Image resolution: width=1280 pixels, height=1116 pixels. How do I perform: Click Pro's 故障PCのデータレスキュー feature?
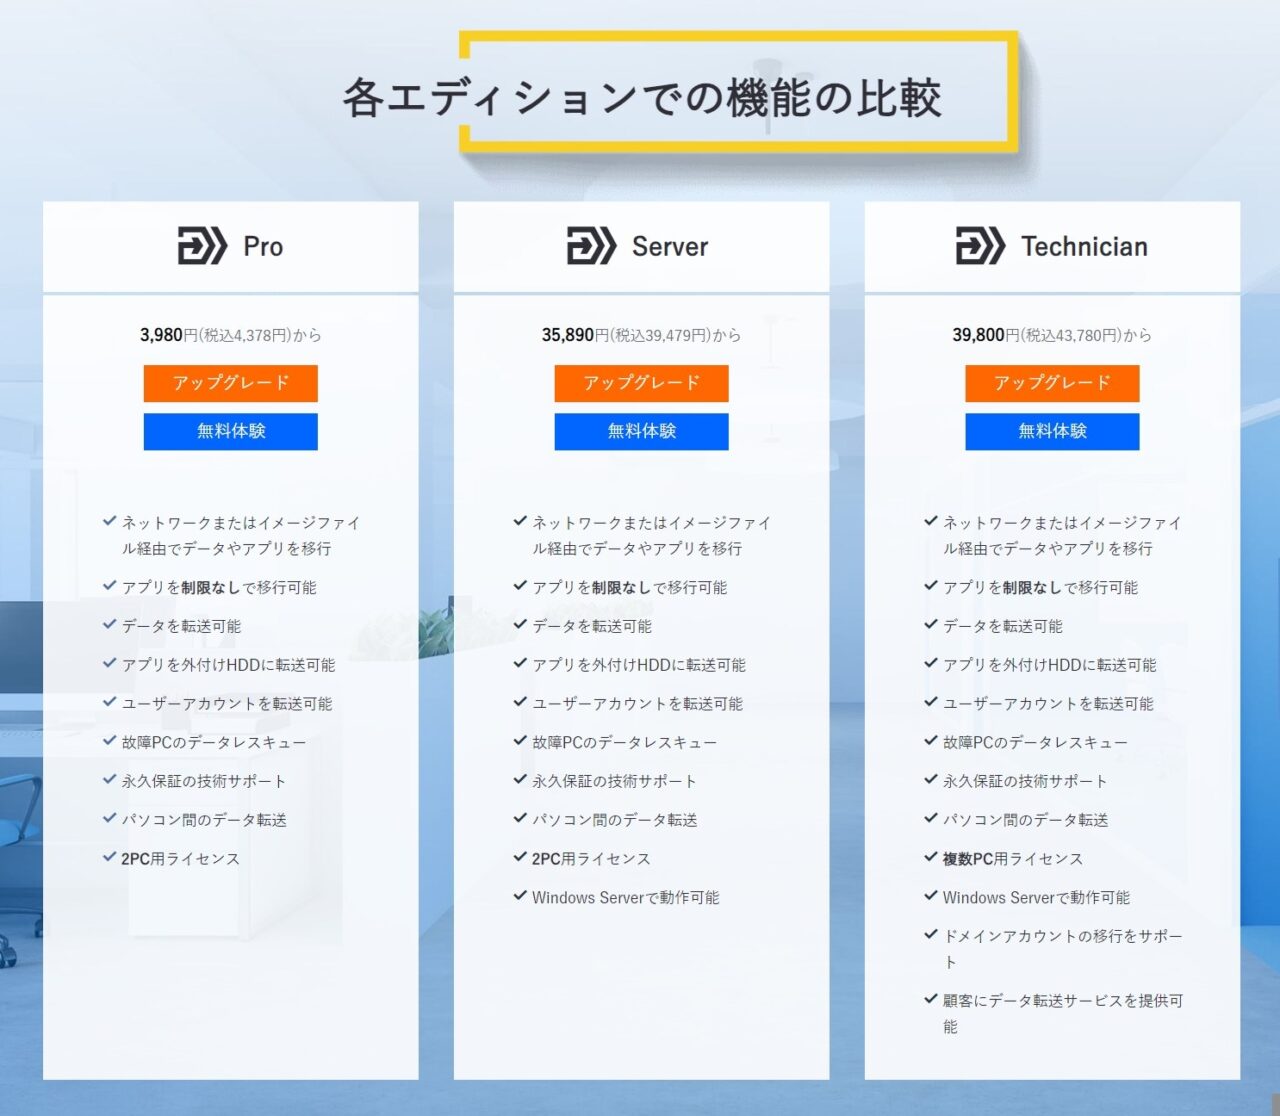coord(213,743)
